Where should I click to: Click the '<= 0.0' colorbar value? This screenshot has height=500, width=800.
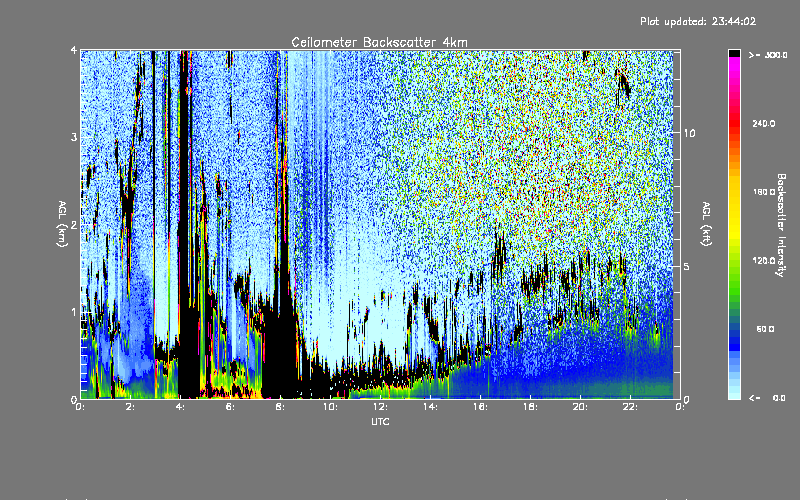[767, 397]
